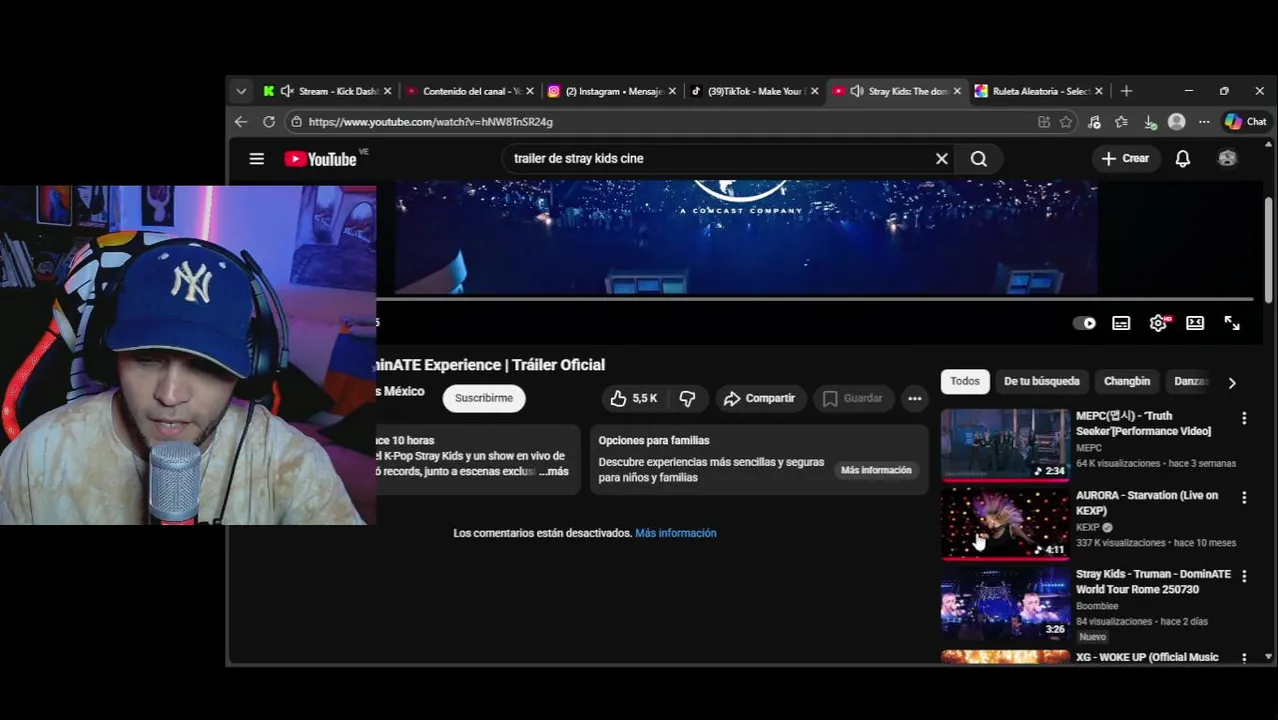The height and width of the screenshot is (720, 1278).
Task: Go to YouTube home via logo
Action: (320, 159)
